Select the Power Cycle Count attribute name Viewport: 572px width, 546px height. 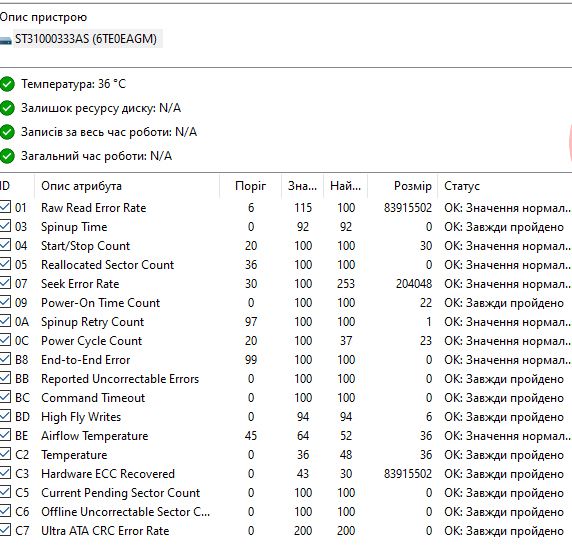click(x=92, y=341)
